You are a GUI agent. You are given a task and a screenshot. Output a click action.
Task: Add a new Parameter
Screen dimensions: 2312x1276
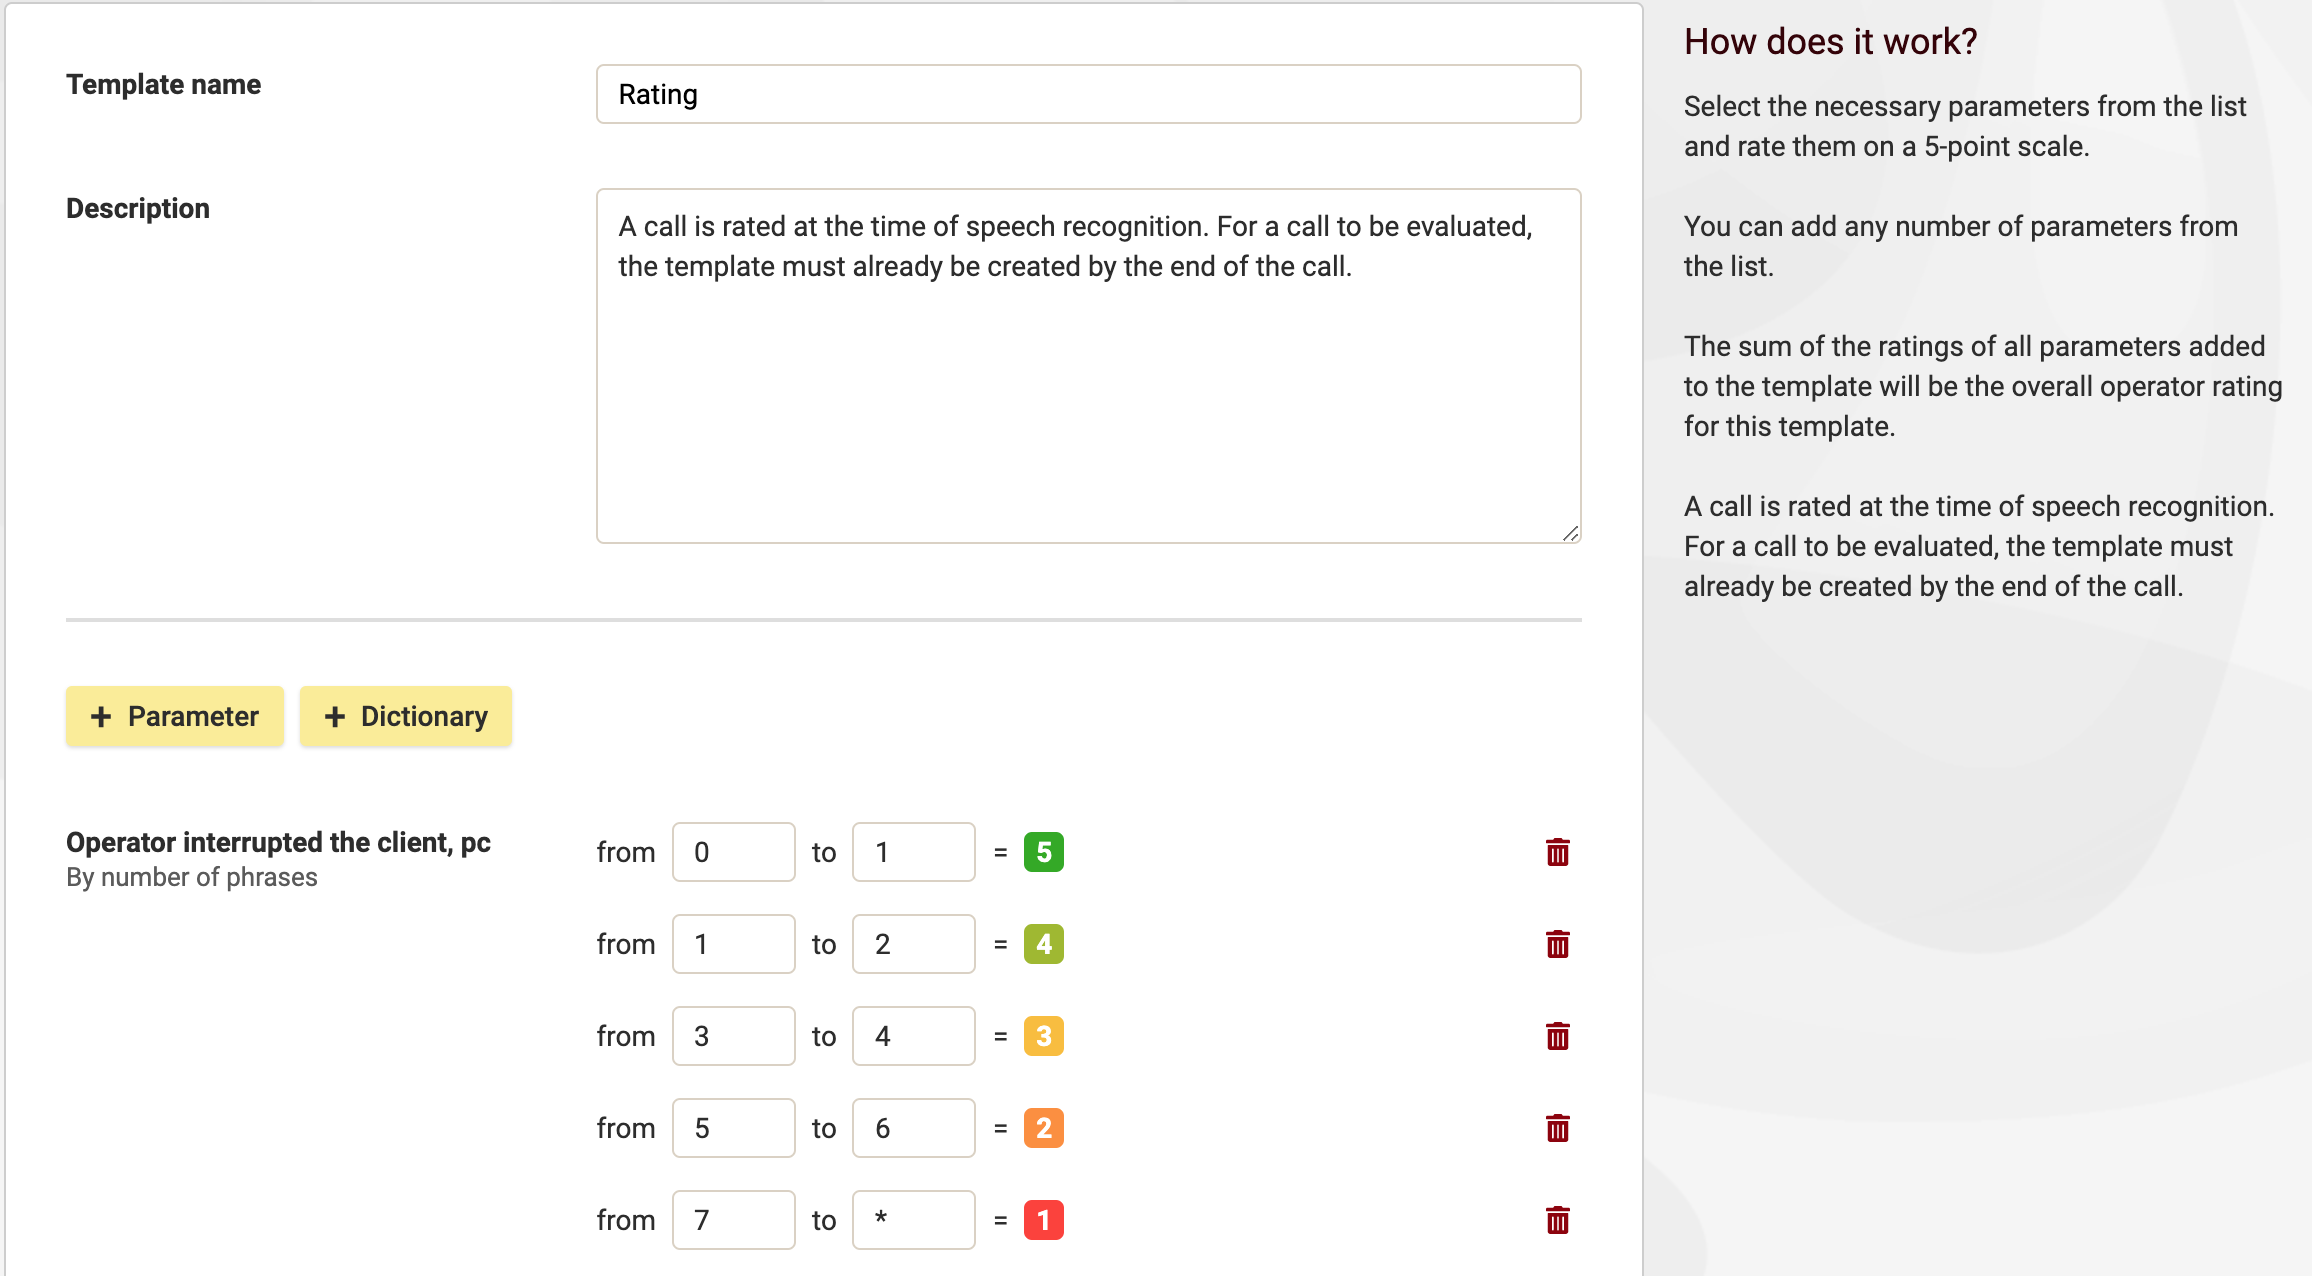click(175, 716)
